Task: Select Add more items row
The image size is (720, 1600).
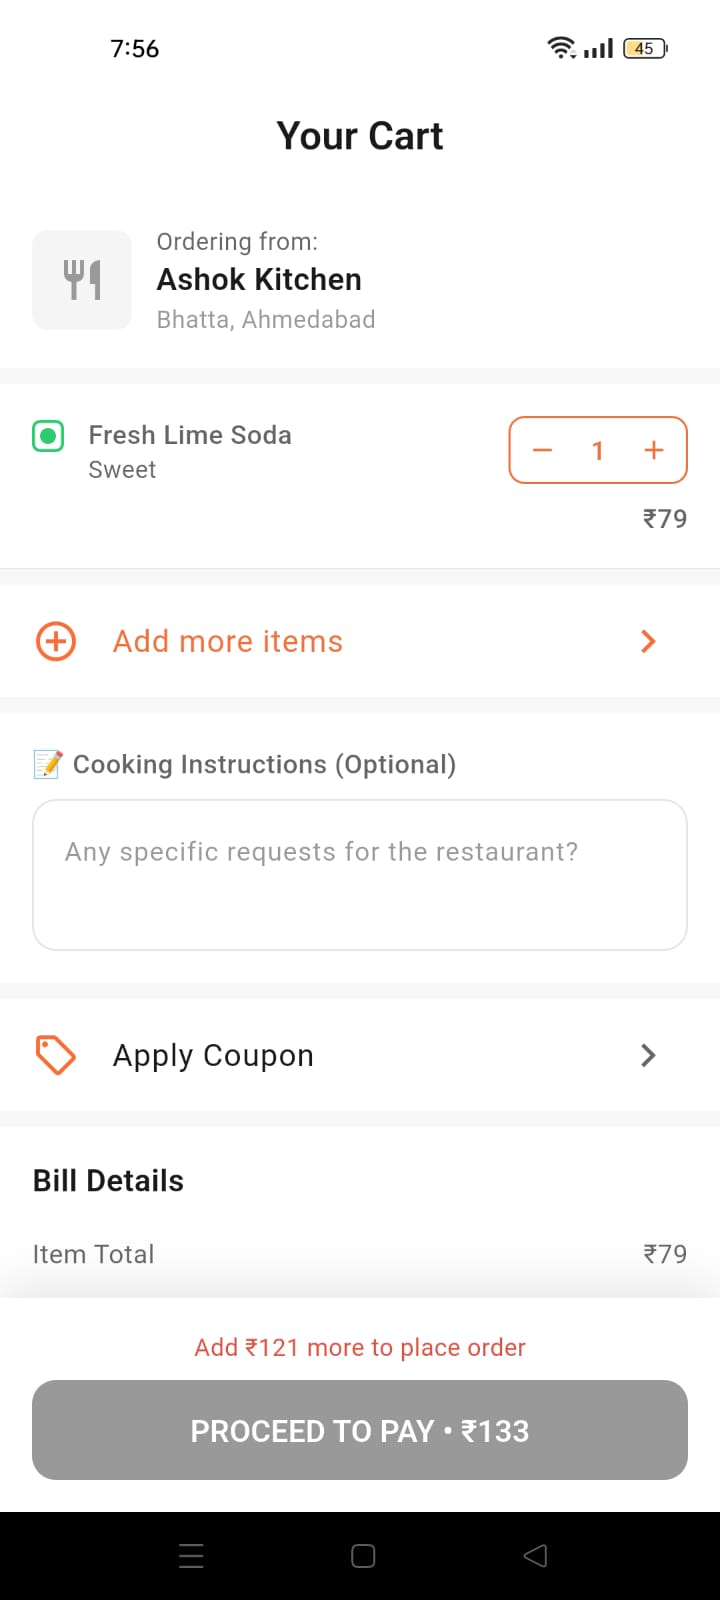Action: (228, 641)
